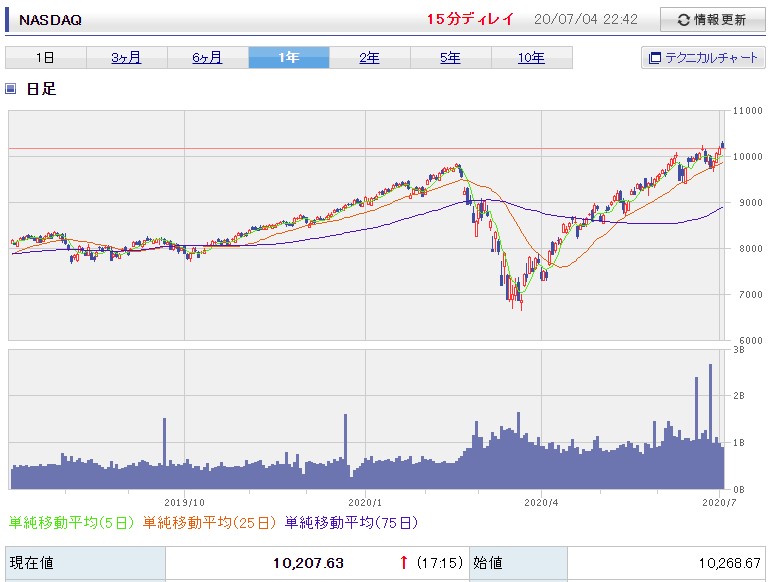Click the March 2020 low candlestick
The width and height of the screenshot is (769, 582).
point(521,302)
